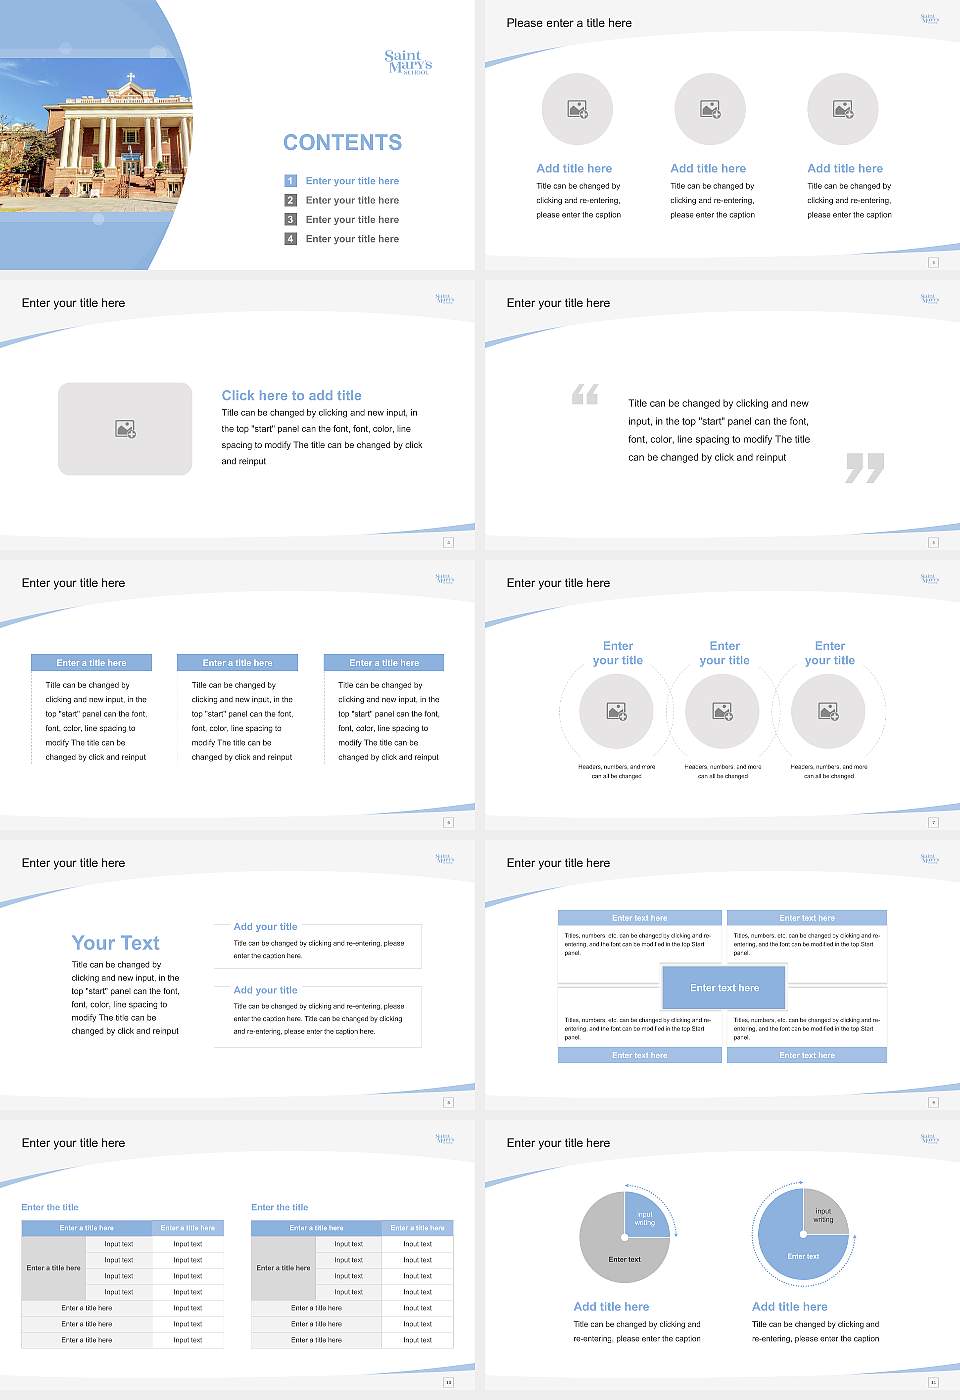Click the 'Click here to add title' heading
960x1400 pixels.
coord(291,395)
